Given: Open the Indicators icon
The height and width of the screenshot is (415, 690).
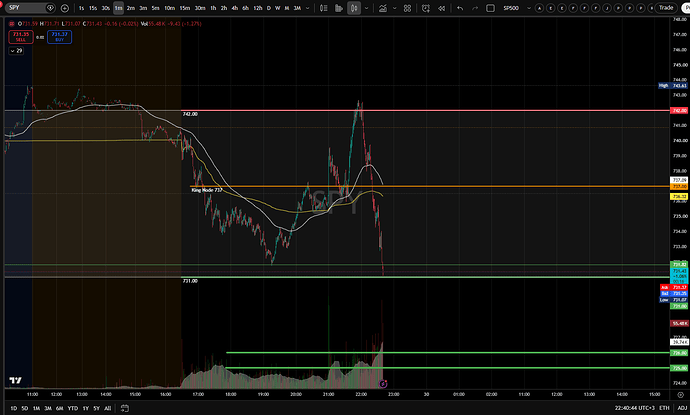Looking at the screenshot, I should click(x=383, y=8).
